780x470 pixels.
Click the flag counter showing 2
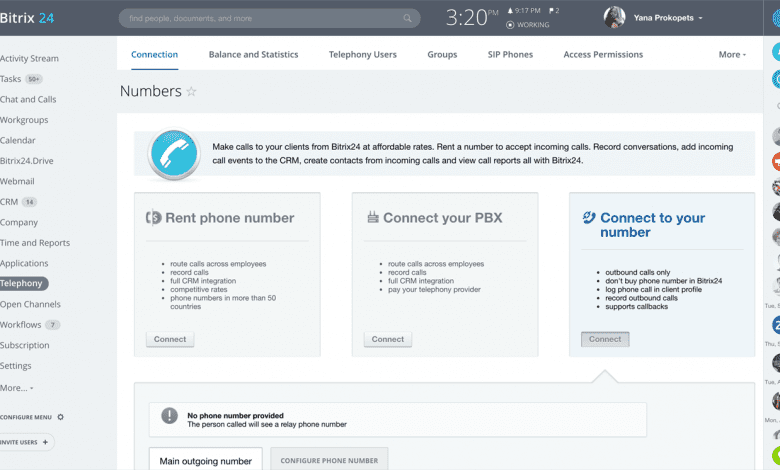[554, 10]
